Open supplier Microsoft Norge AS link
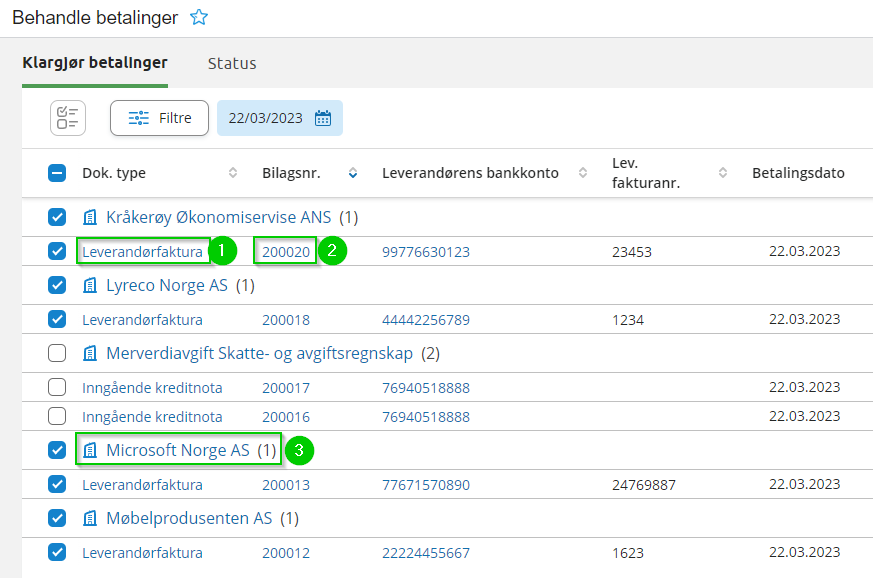This screenshot has width=873, height=578. tap(178, 450)
